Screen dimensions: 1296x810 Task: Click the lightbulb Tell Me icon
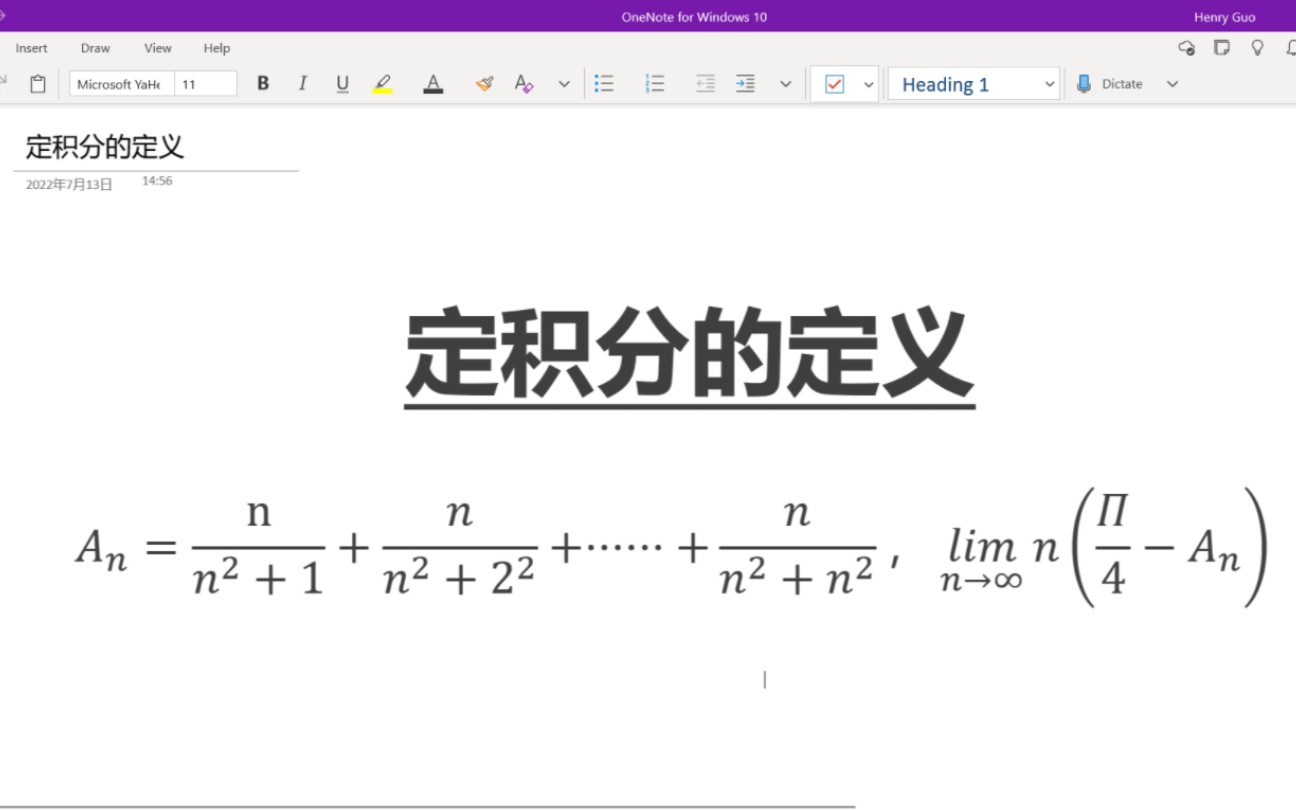(x=1258, y=48)
